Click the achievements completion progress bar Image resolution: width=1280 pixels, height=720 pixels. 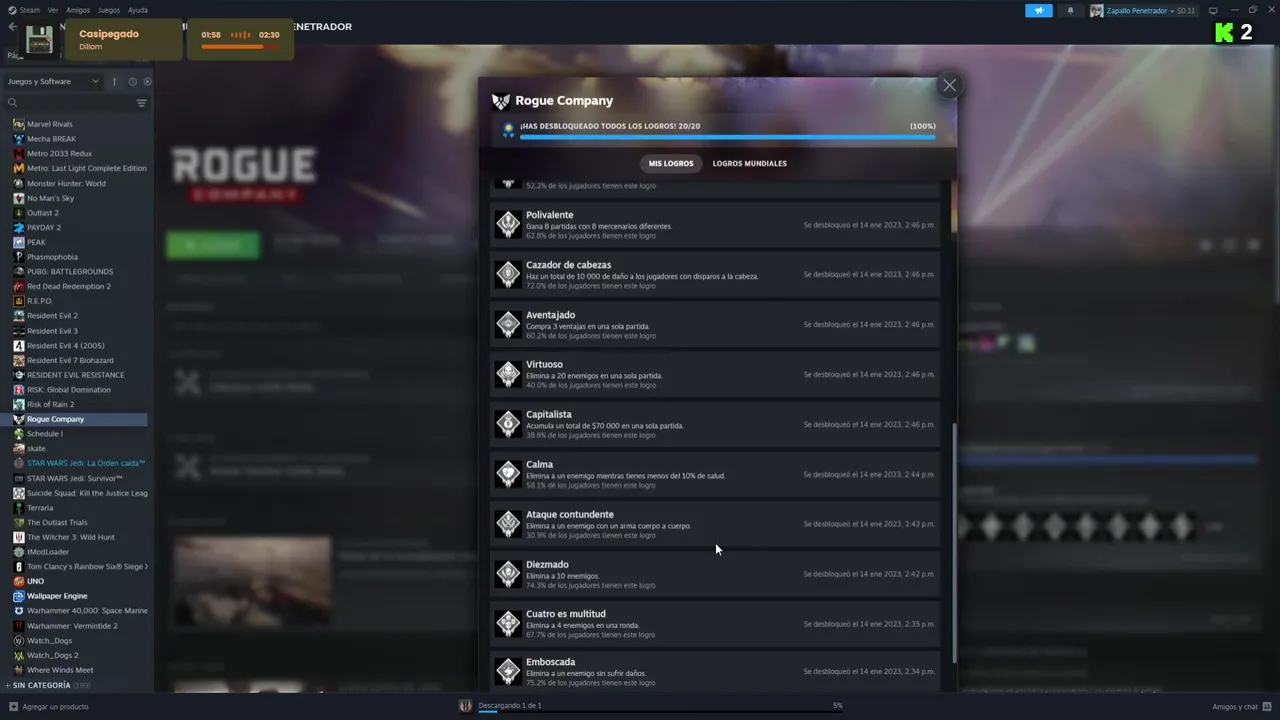tap(727, 137)
